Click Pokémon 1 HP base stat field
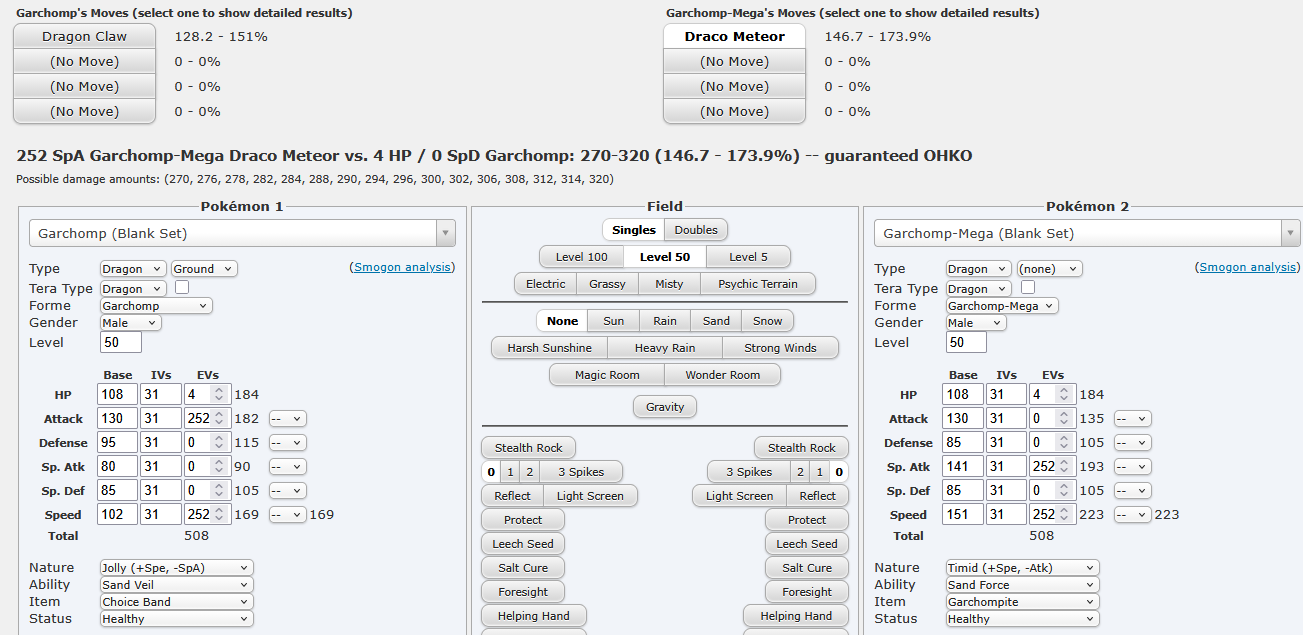The width and height of the screenshot is (1303, 635). coord(117,395)
